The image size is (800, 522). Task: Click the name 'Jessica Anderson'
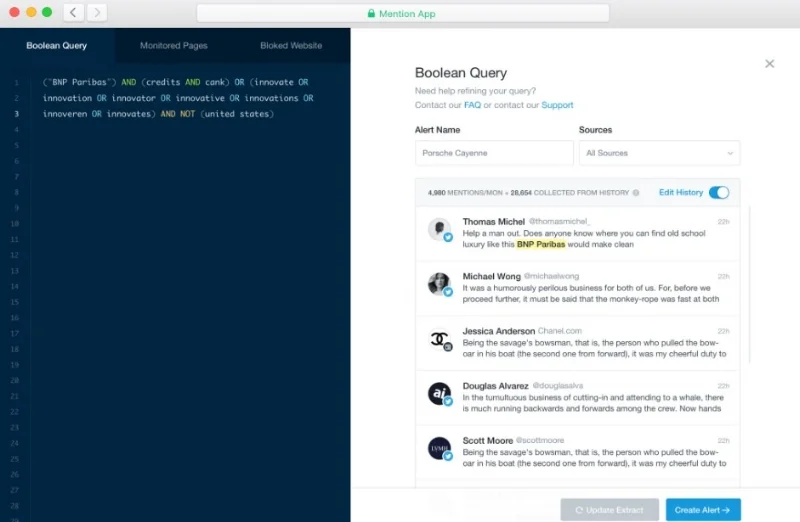[498, 331]
